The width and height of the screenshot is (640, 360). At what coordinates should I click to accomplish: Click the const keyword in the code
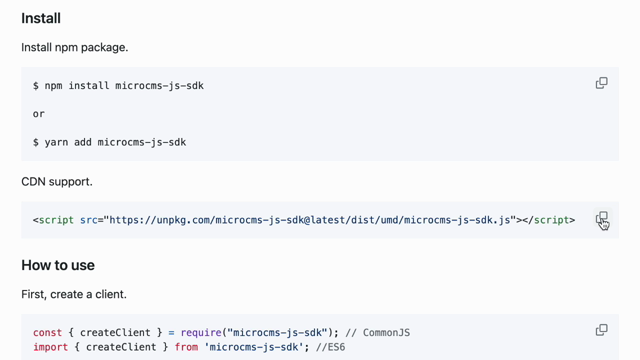click(x=47, y=333)
